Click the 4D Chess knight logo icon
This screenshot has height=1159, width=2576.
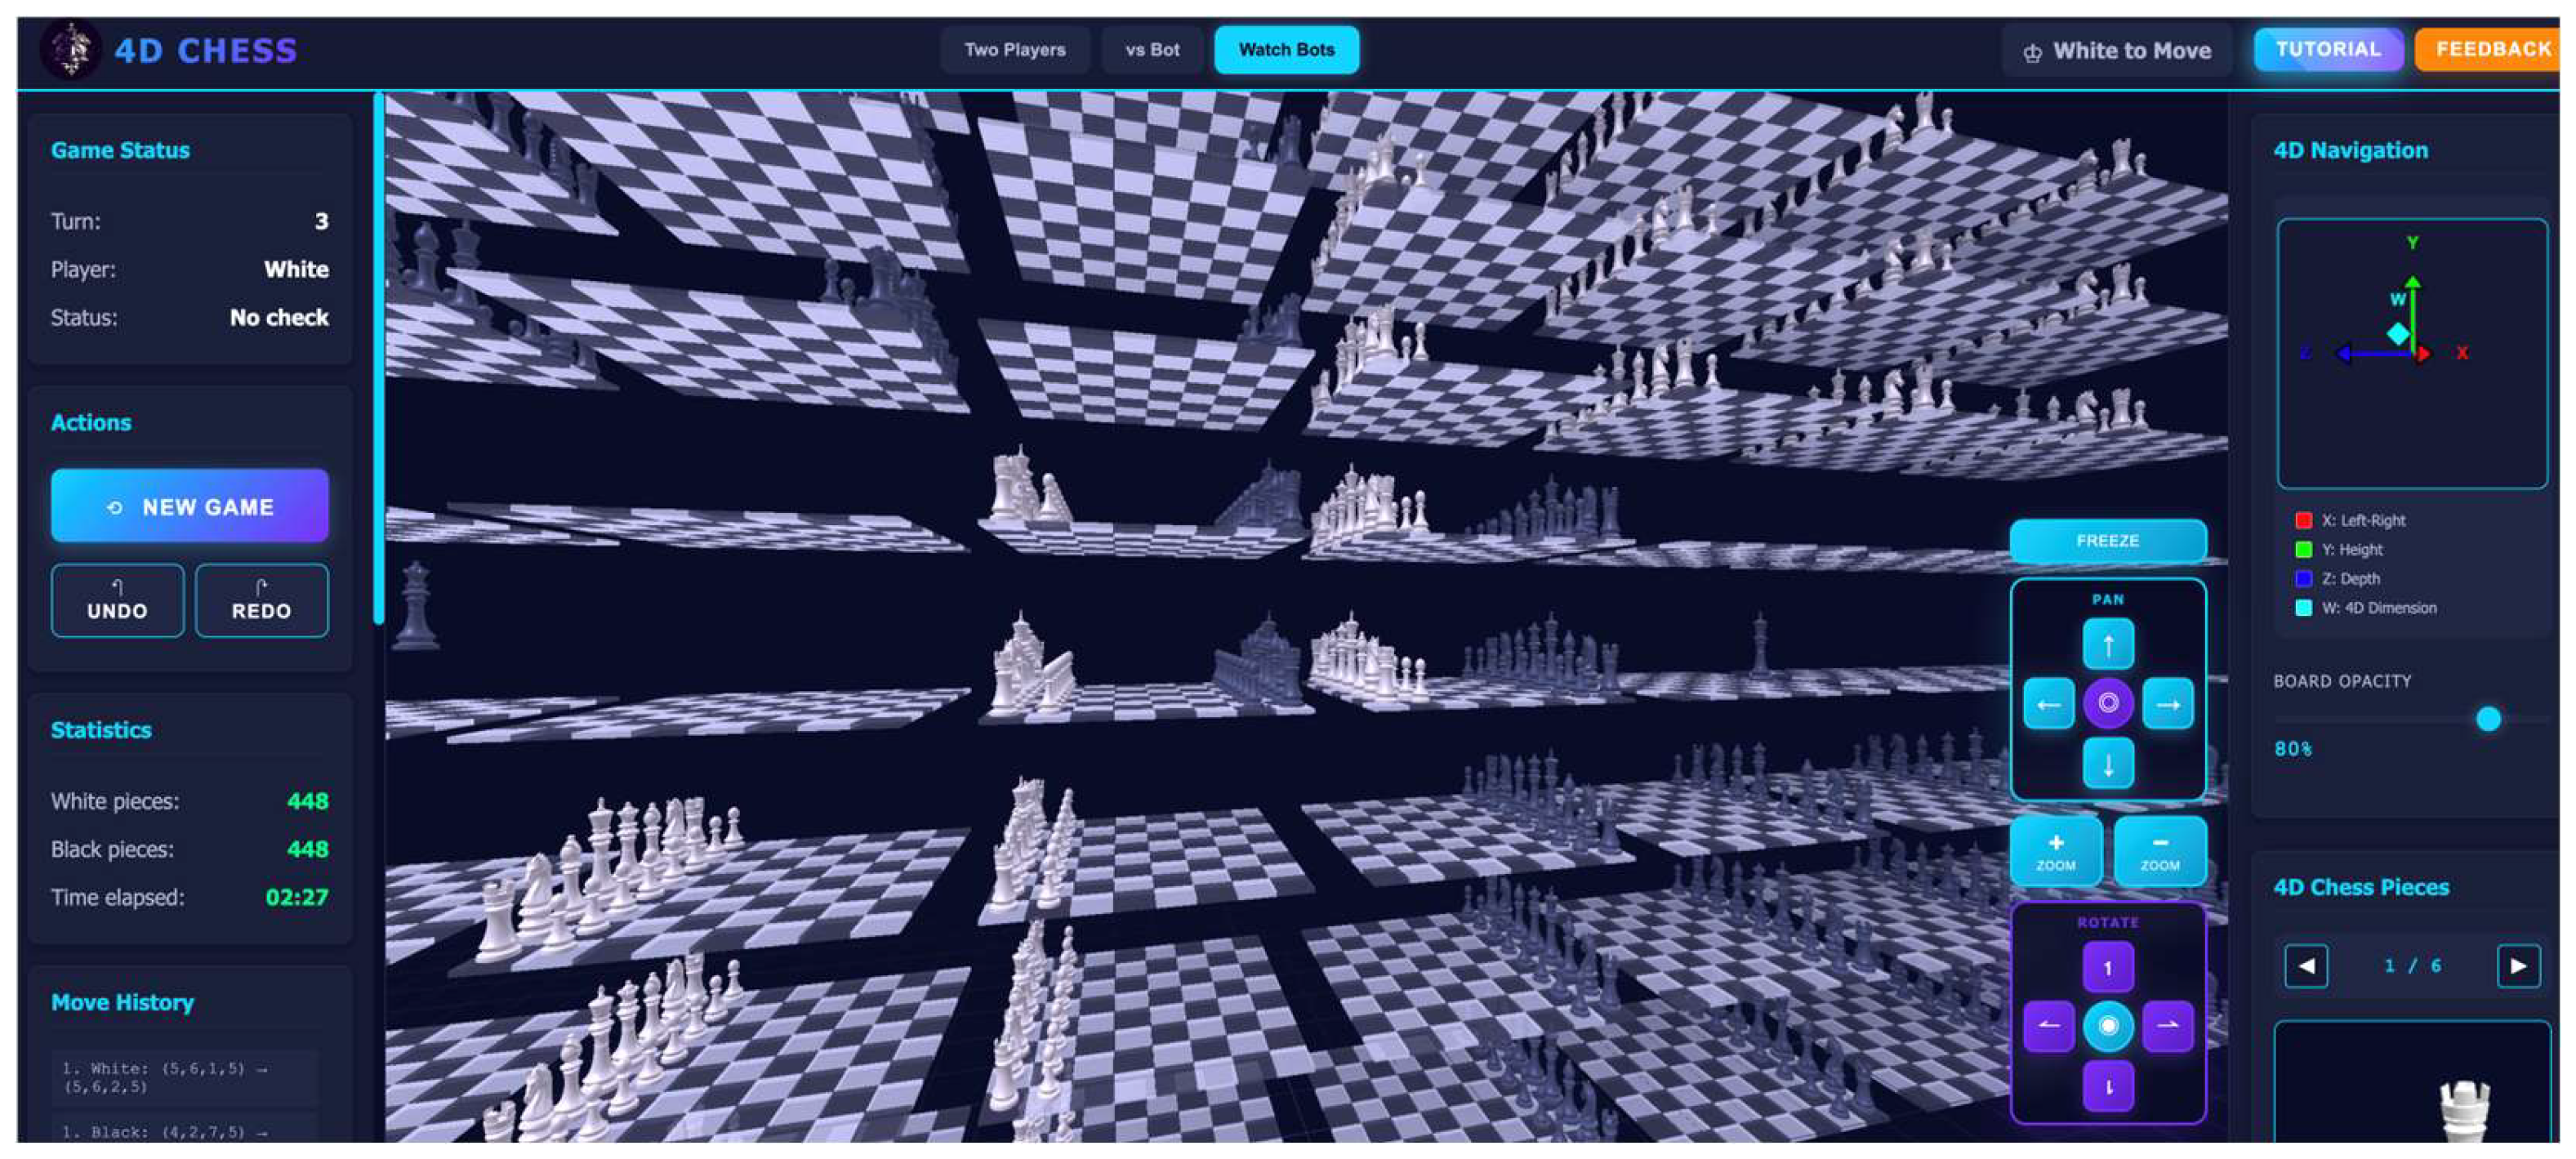[70, 49]
